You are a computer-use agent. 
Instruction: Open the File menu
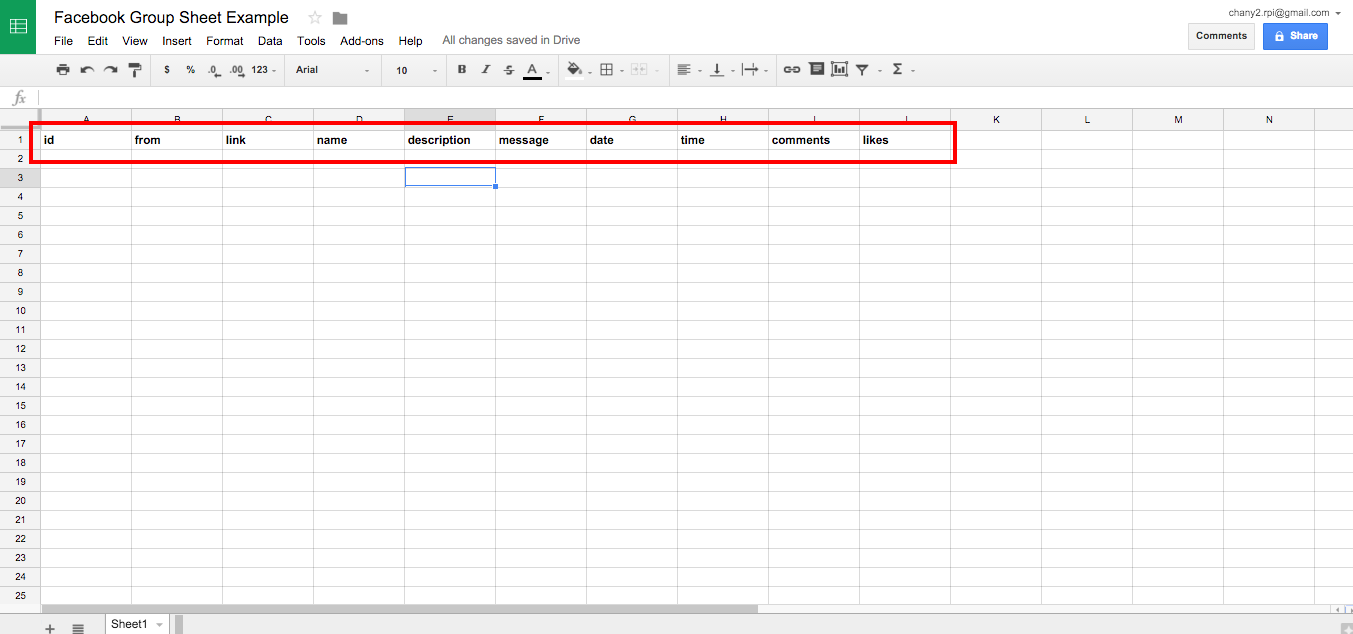63,41
